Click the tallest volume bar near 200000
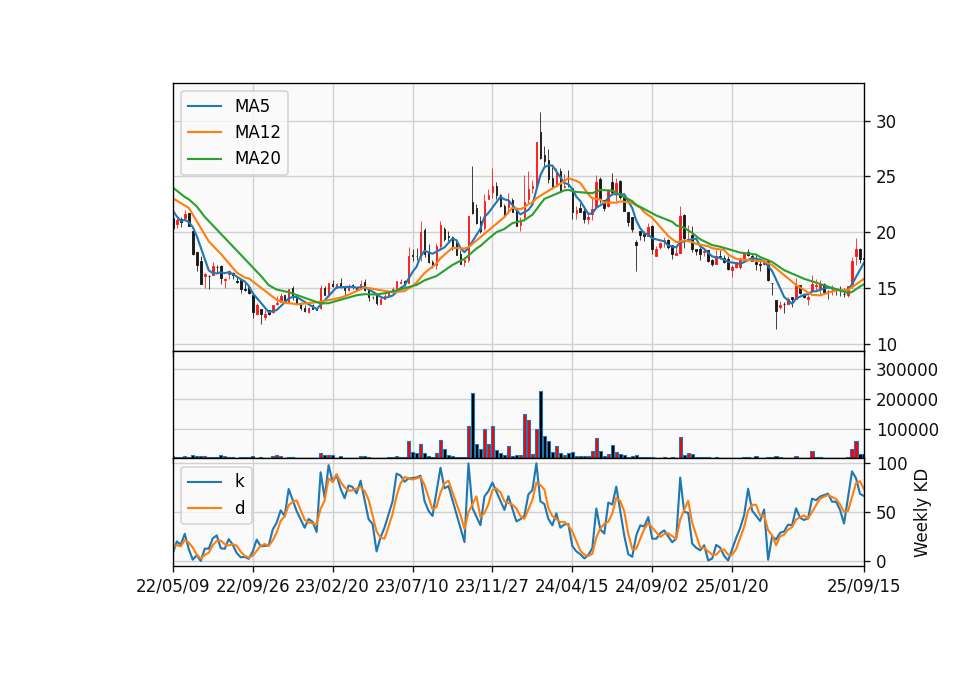 pos(541,424)
